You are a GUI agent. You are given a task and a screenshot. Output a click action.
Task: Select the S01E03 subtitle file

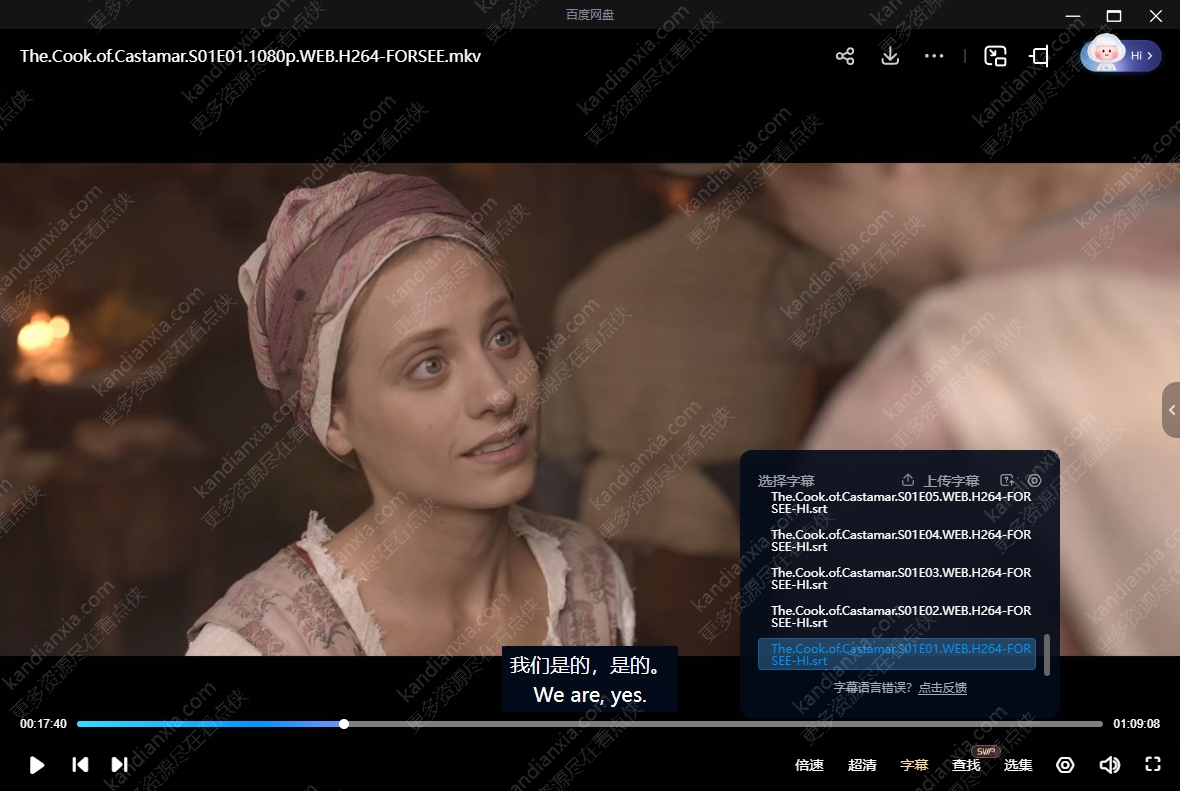point(900,579)
